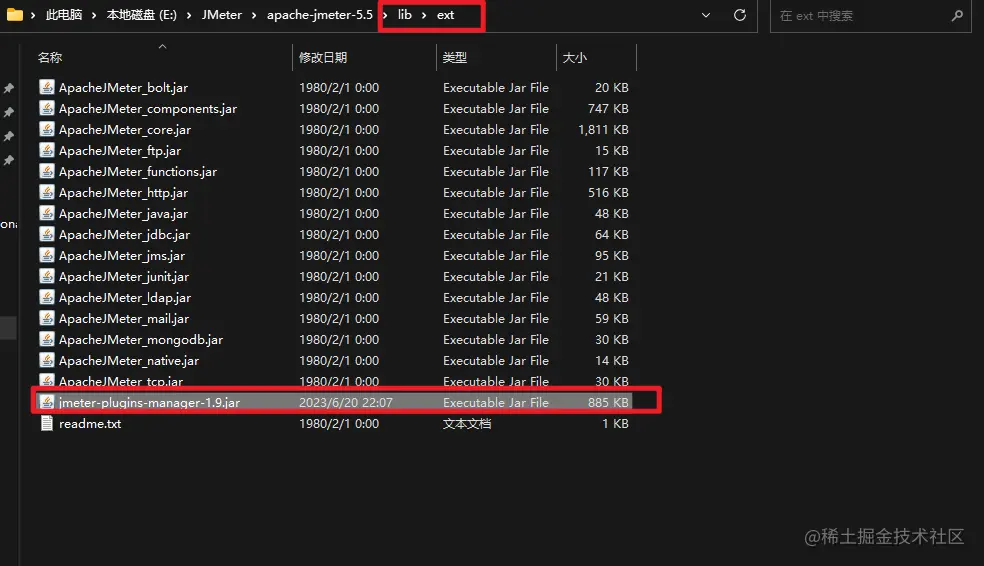Image resolution: width=984 pixels, height=566 pixels.
Task: Click the jar icon of ApacheJMeter_core.jar
Action: click(47, 129)
